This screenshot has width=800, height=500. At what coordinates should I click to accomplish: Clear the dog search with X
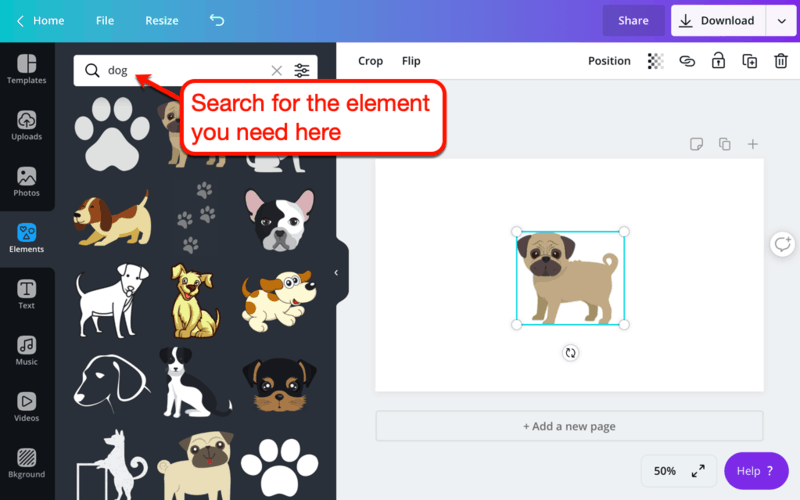coord(277,70)
